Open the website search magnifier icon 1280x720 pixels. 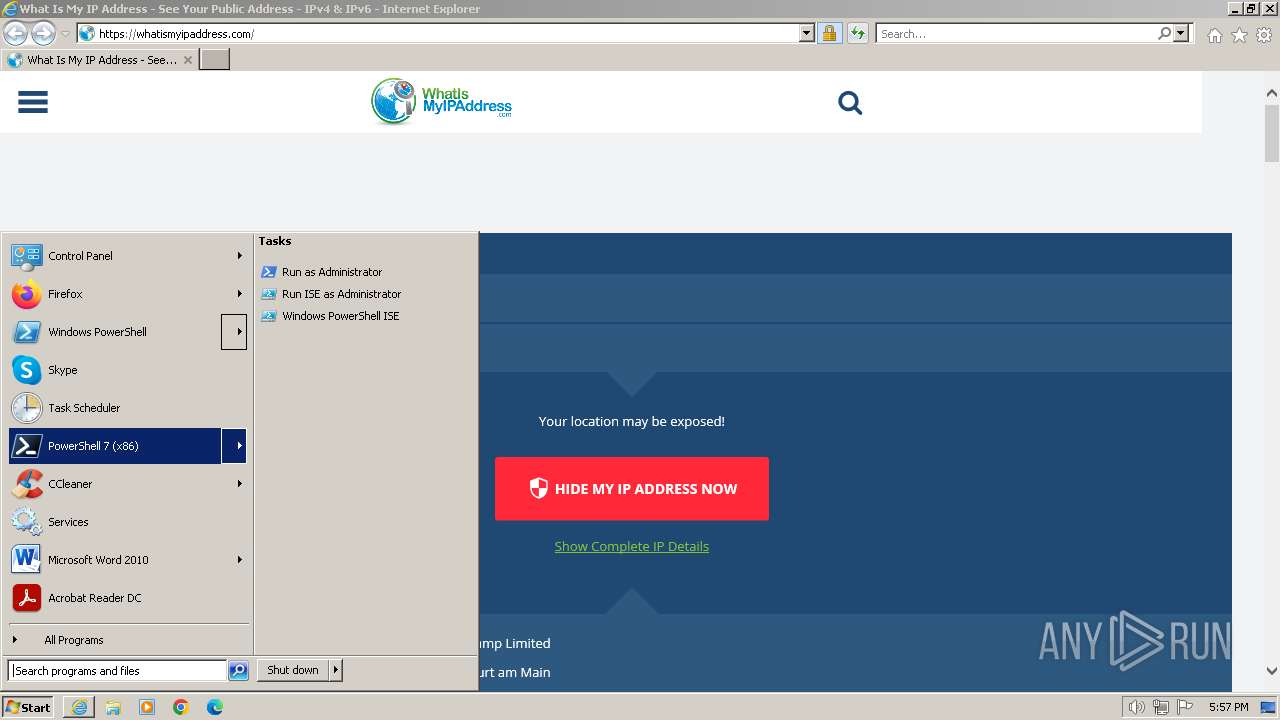[x=850, y=102]
